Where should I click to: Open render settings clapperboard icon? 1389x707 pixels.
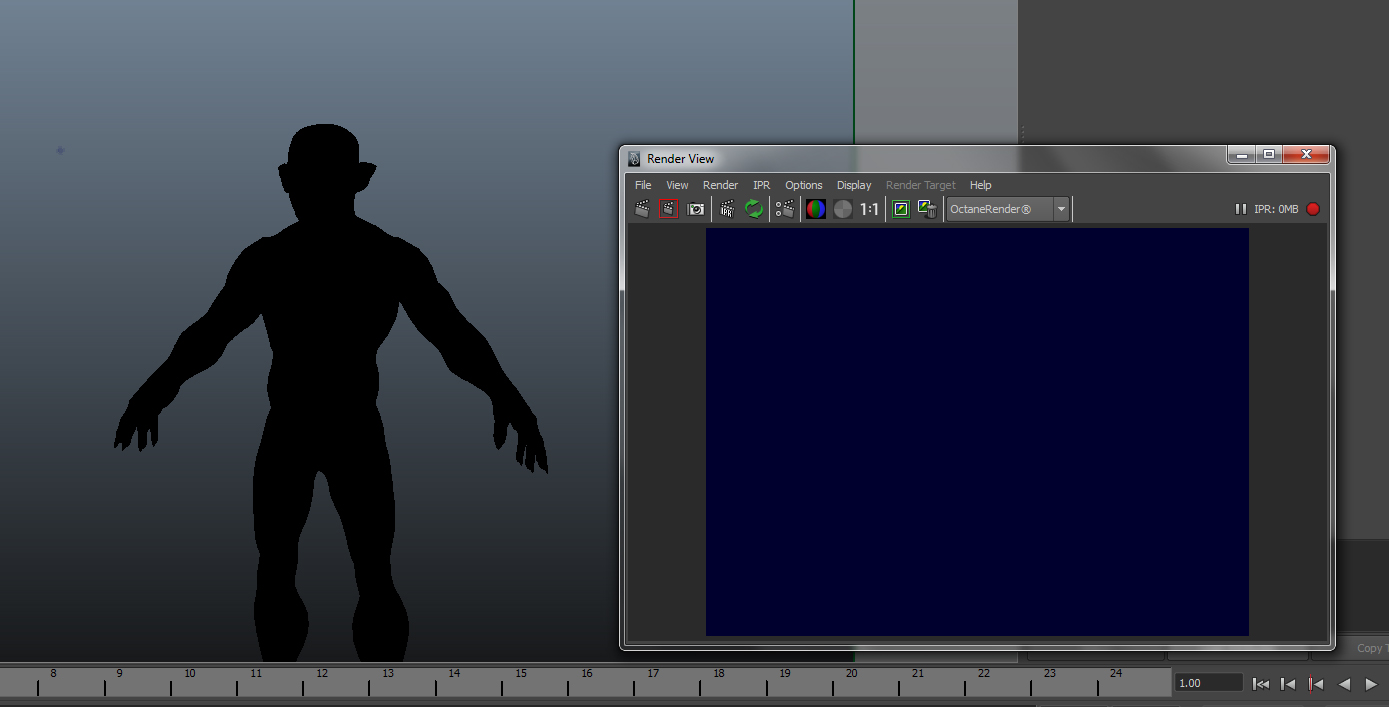click(x=785, y=209)
